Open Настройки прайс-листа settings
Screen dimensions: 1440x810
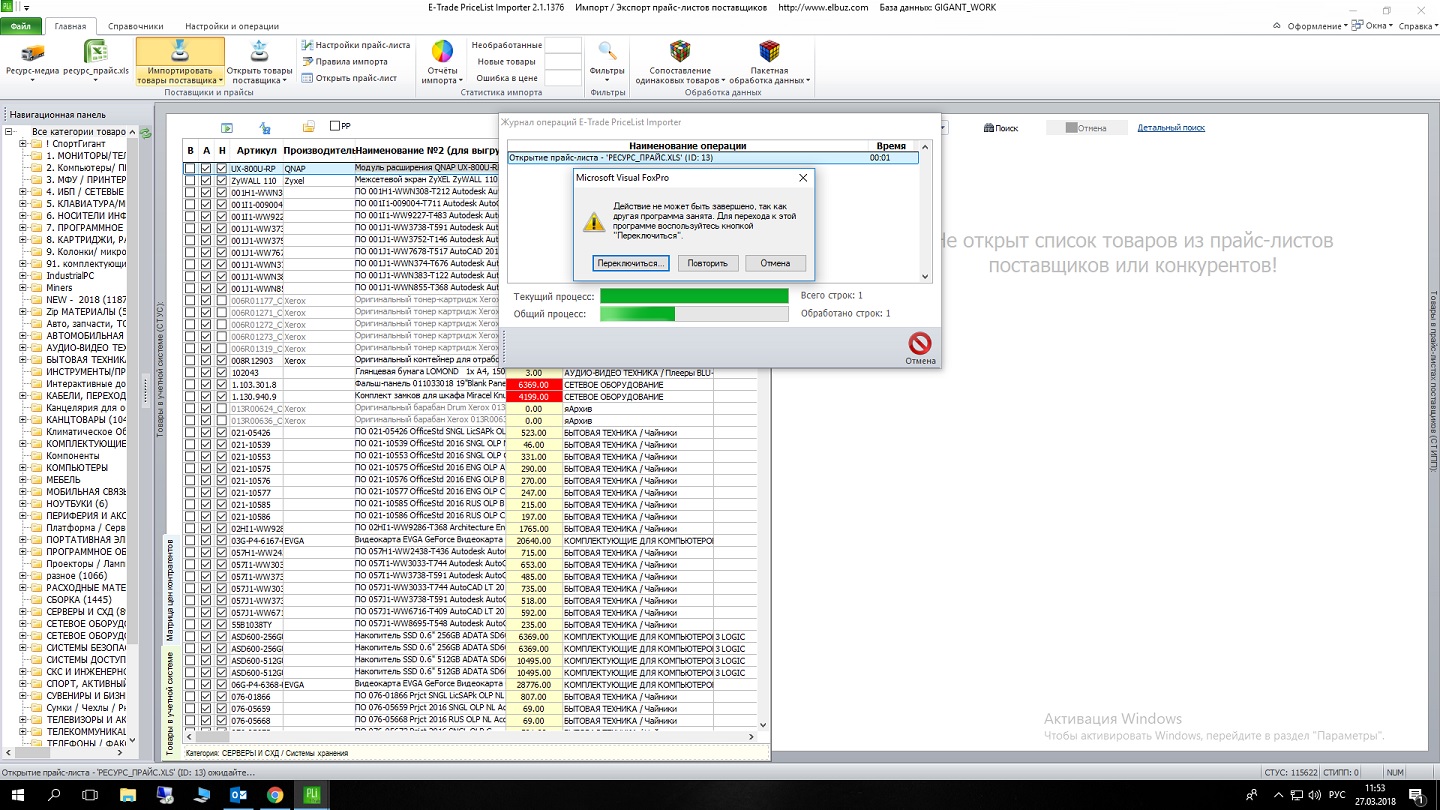pos(355,45)
